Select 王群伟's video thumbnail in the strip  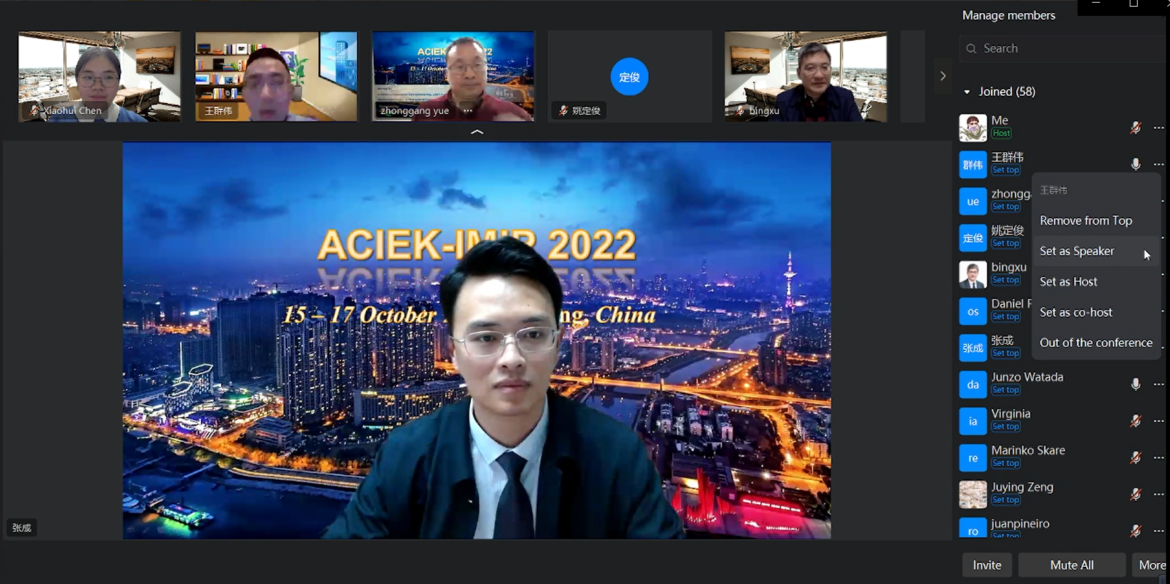276,76
